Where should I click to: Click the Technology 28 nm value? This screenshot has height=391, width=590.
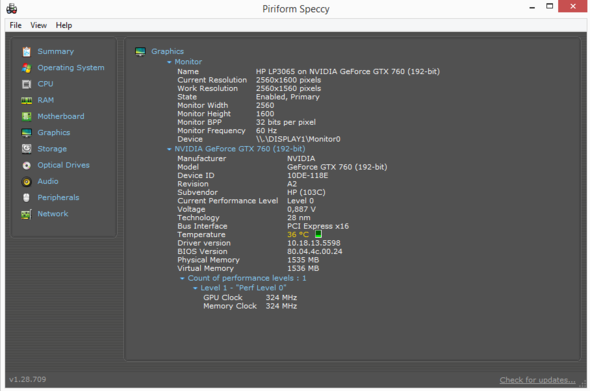point(299,218)
